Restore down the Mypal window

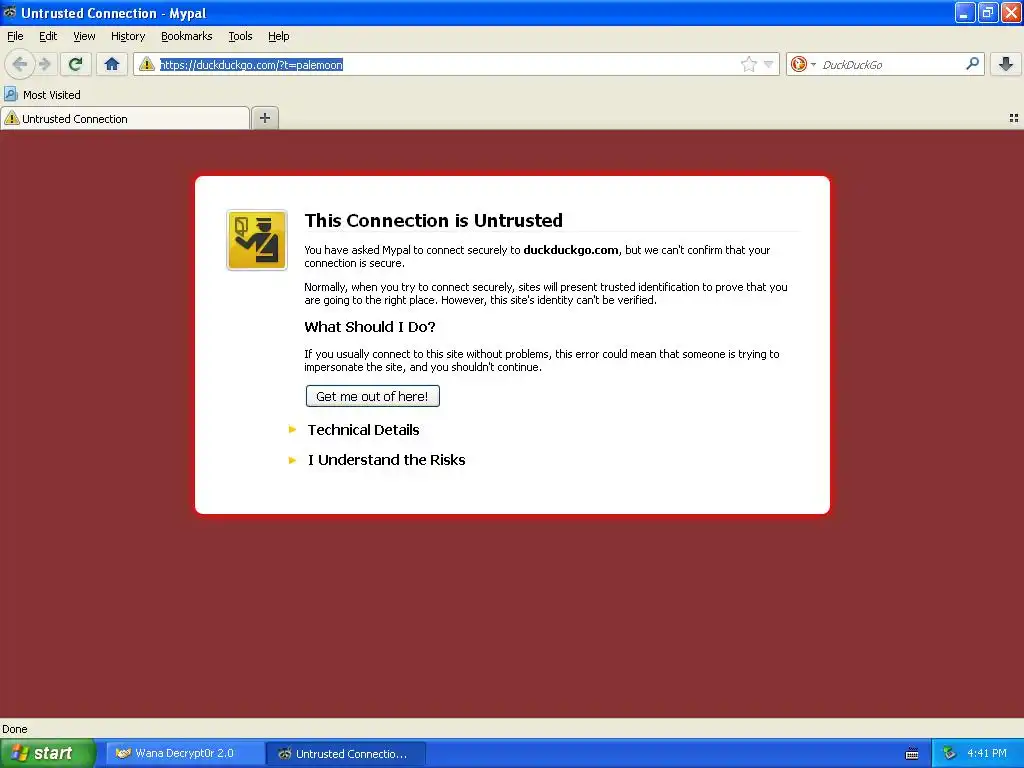pos(987,12)
